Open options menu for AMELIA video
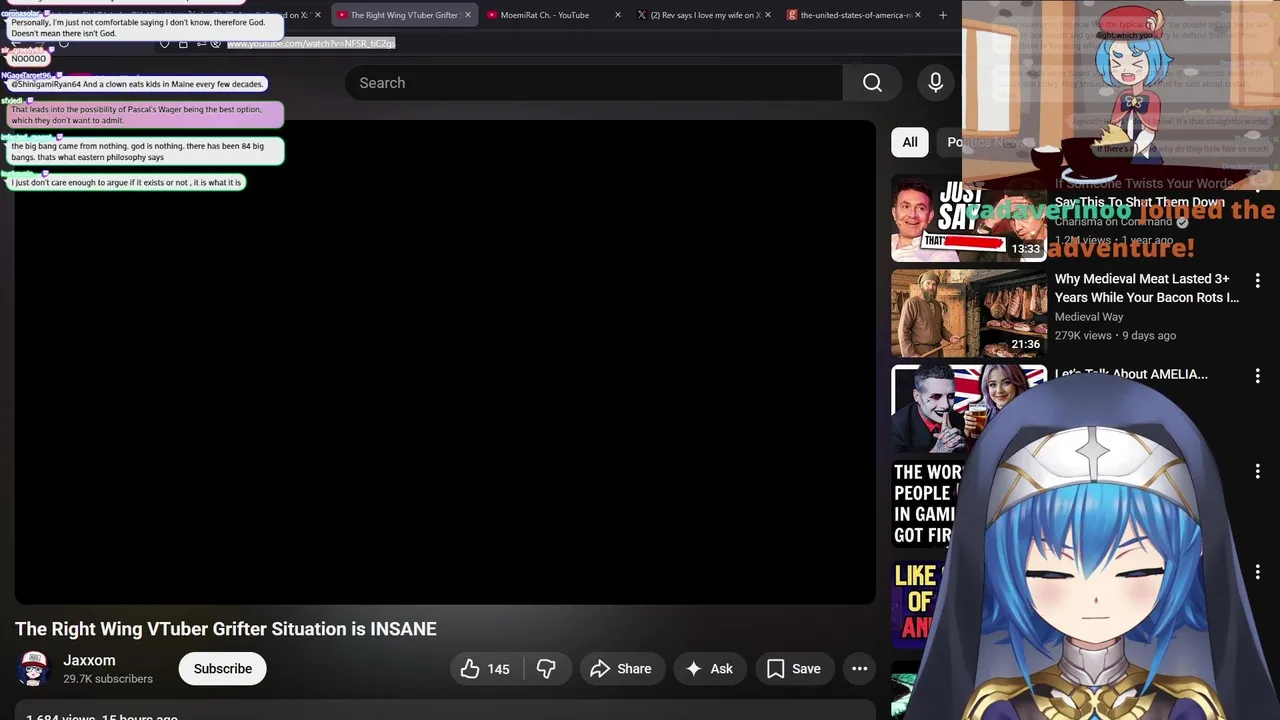 [1257, 376]
